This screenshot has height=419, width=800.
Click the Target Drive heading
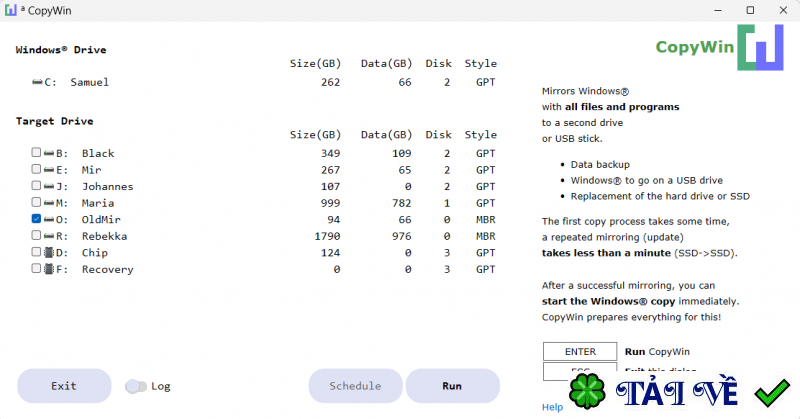pyautogui.click(x=55, y=121)
